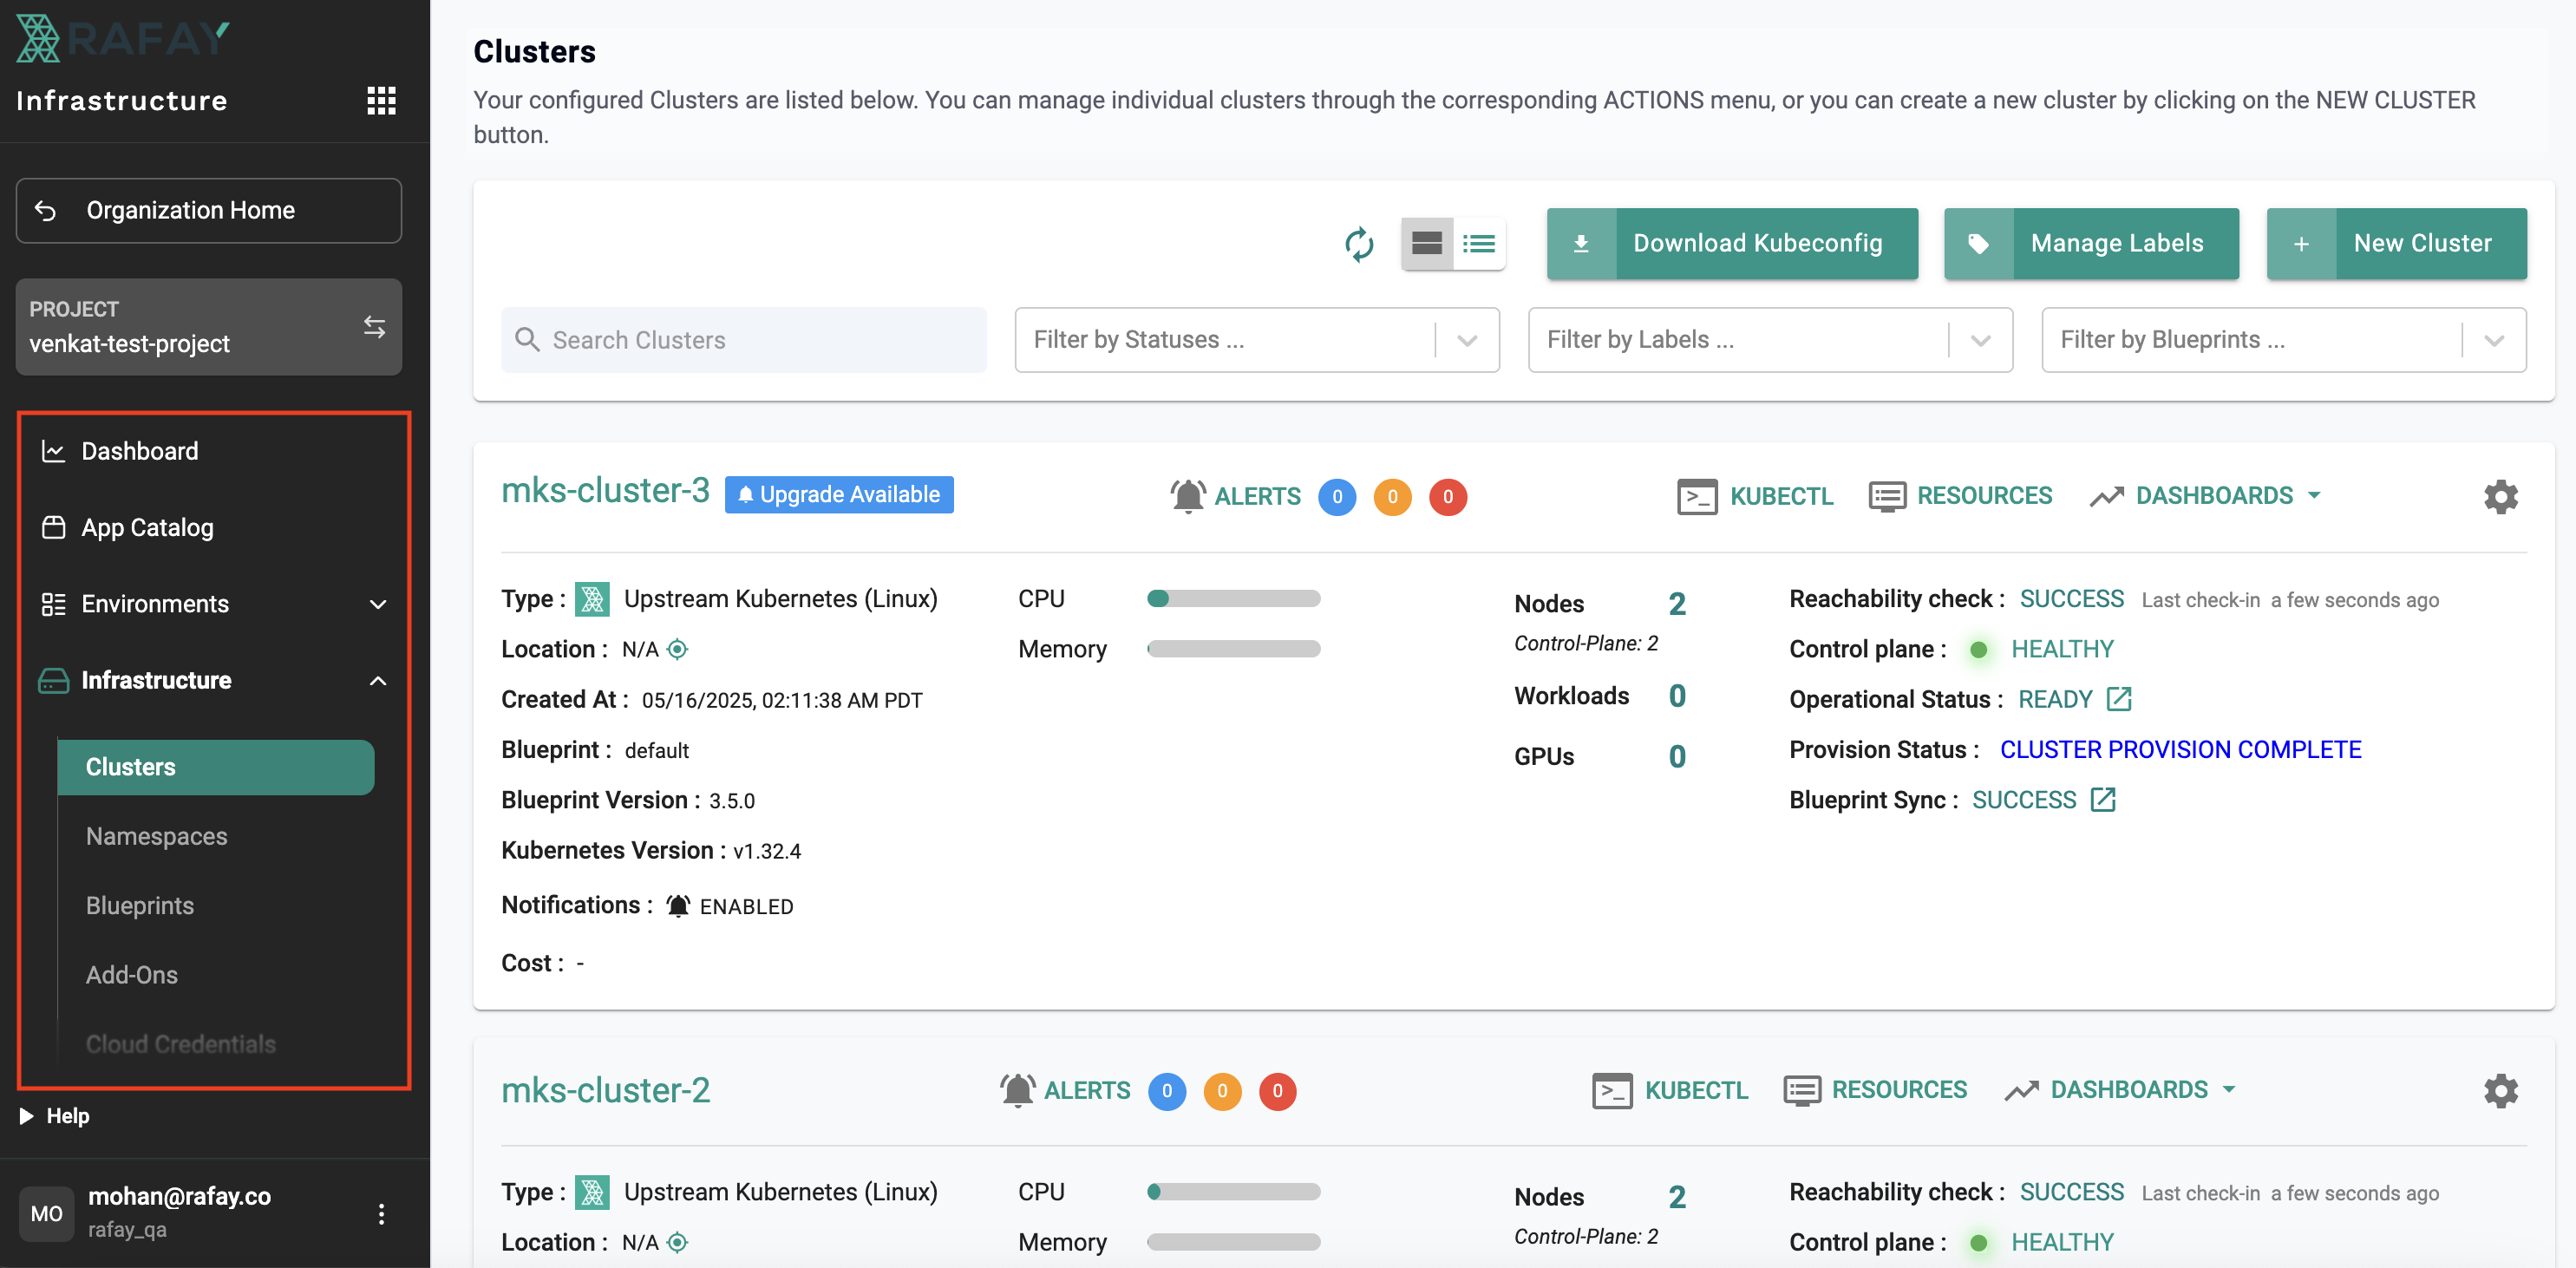The image size is (2576, 1268).
Task: Open mks-cluster-3 cluster link
Action: [605, 490]
